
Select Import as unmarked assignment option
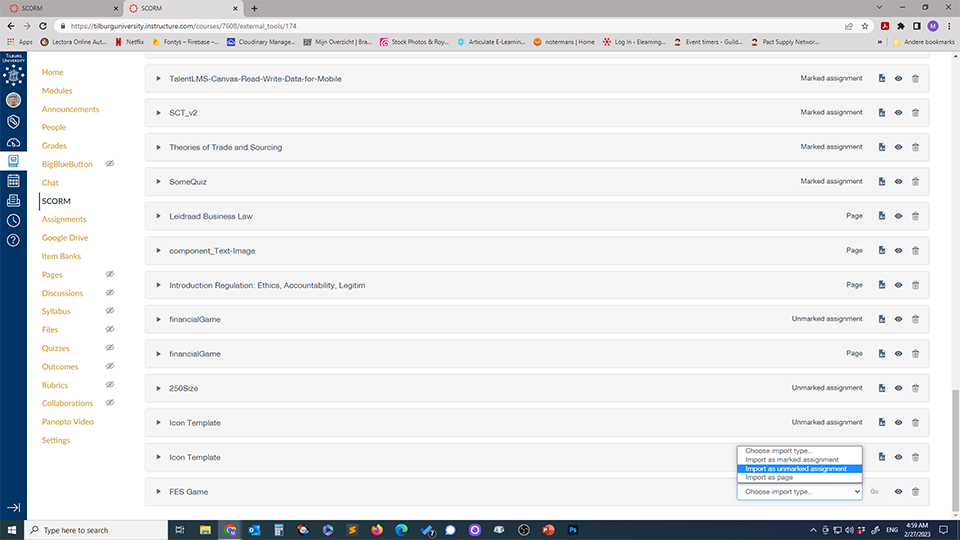click(x=800, y=469)
